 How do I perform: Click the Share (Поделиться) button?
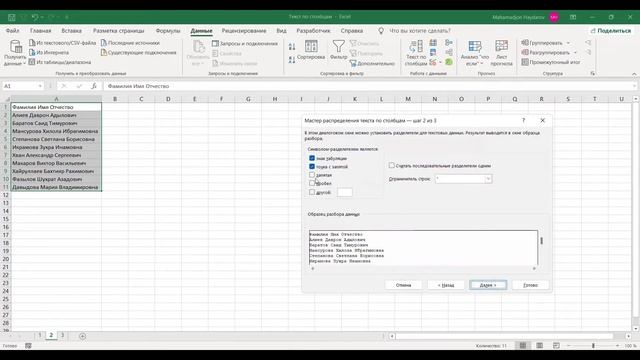click(611, 31)
